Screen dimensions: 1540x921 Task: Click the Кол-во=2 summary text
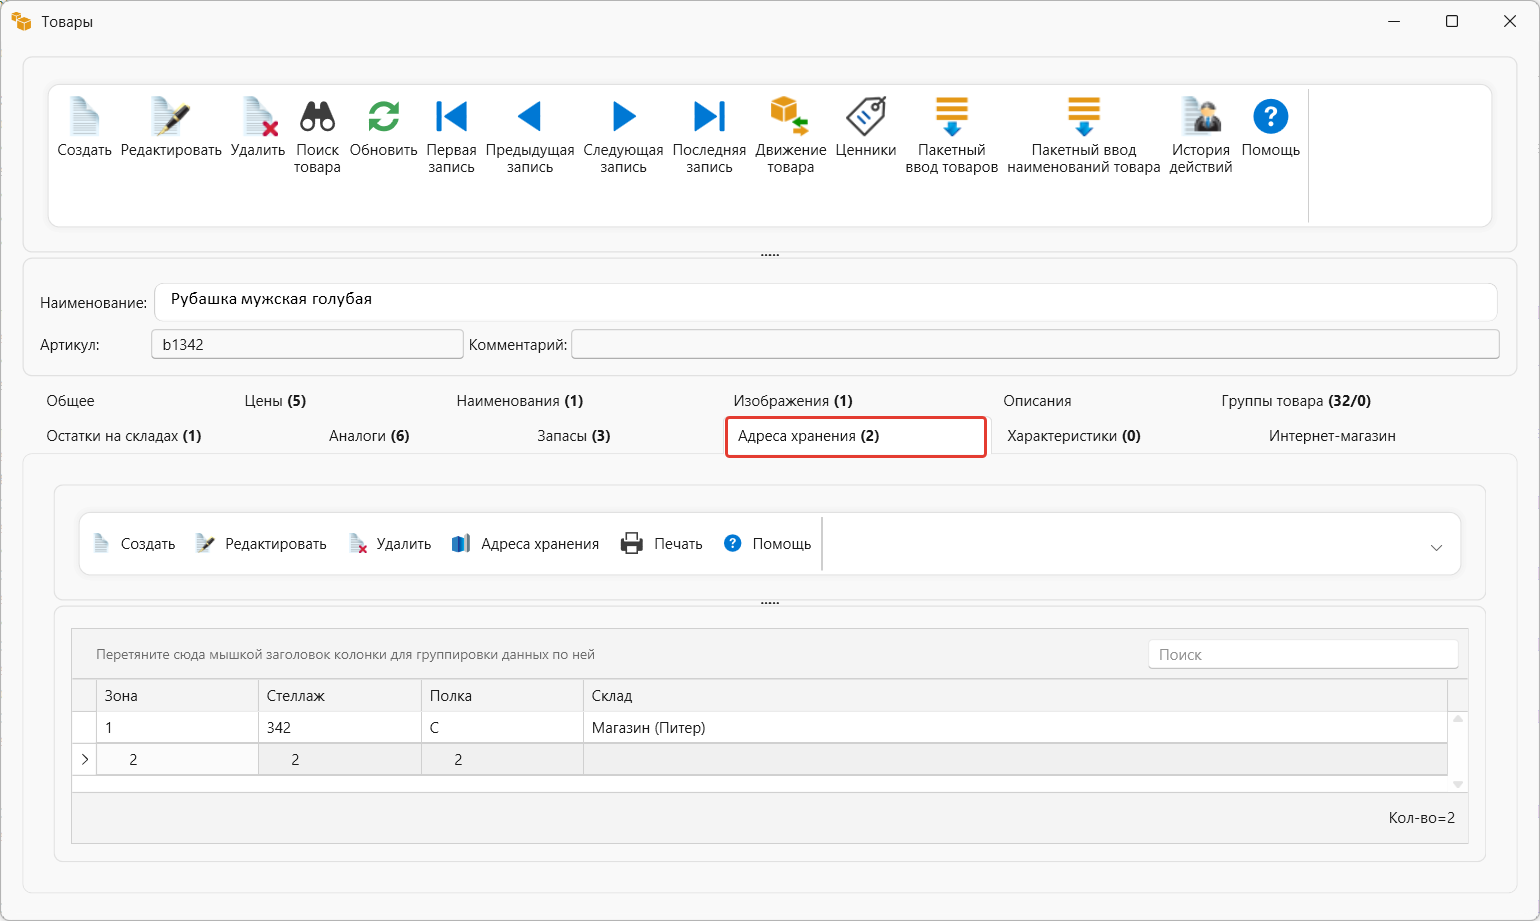(1421, 818)
